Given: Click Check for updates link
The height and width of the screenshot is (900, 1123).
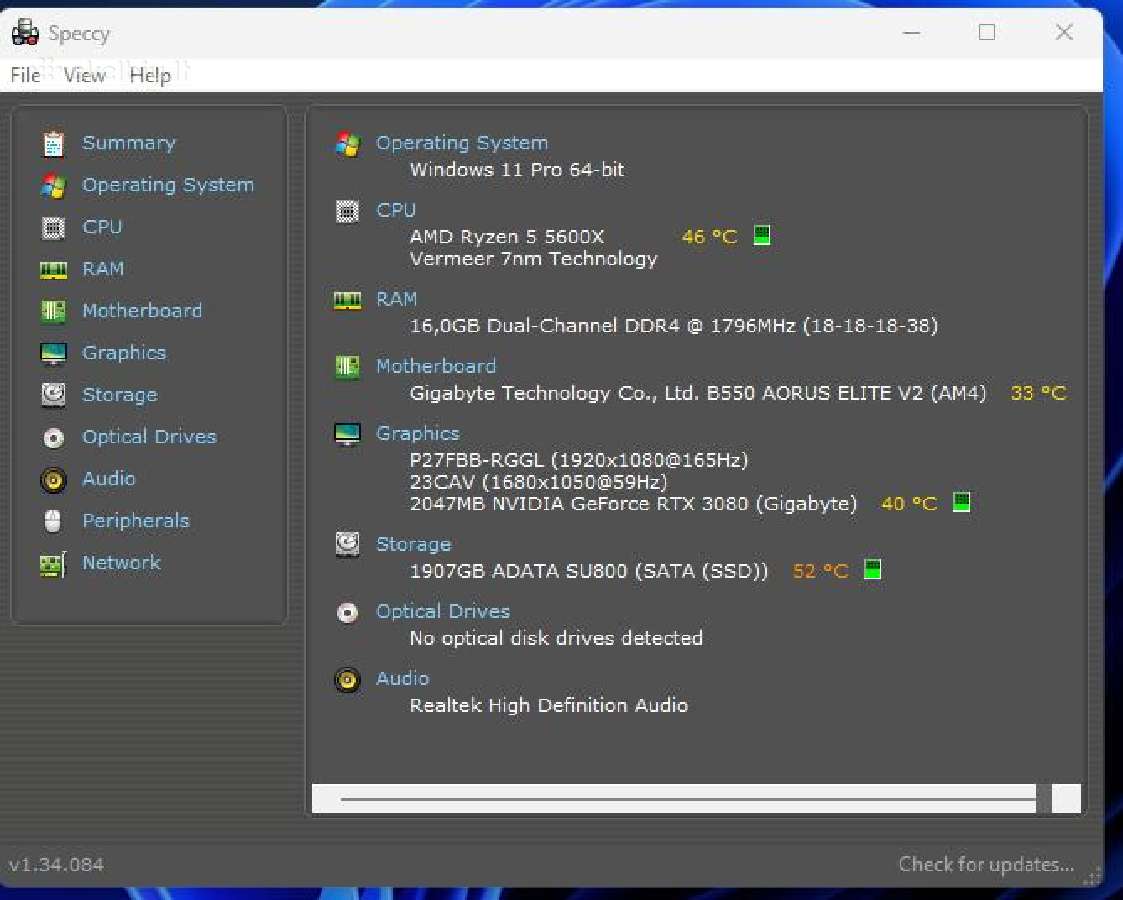Looking at the screenshot, I should click(x=986, y=864).
